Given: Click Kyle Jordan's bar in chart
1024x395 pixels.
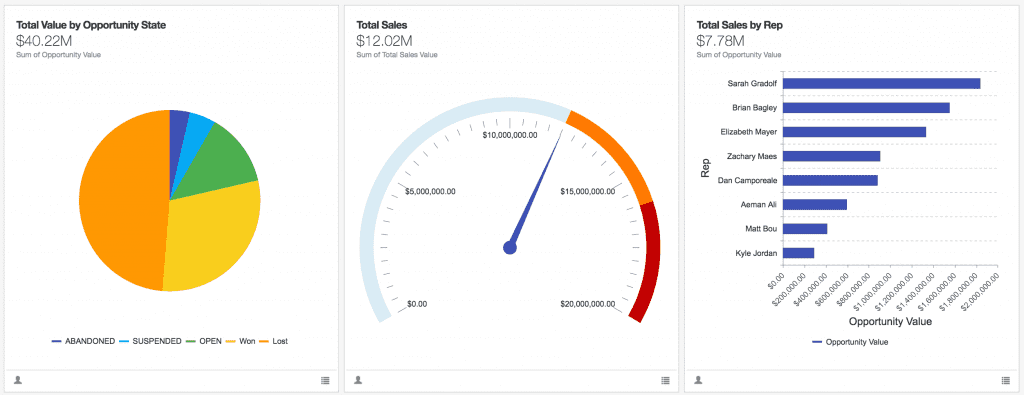Looking at the screenshot, I should point(798,253).
